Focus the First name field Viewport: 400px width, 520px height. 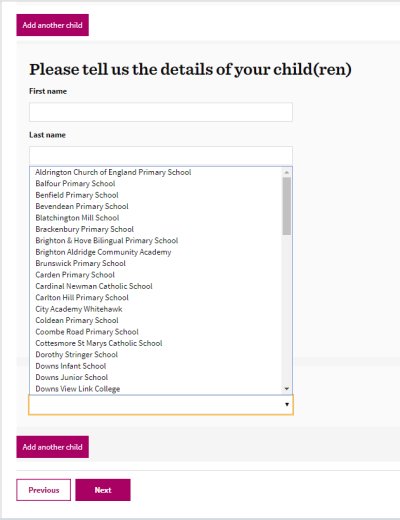coord(161,112)
